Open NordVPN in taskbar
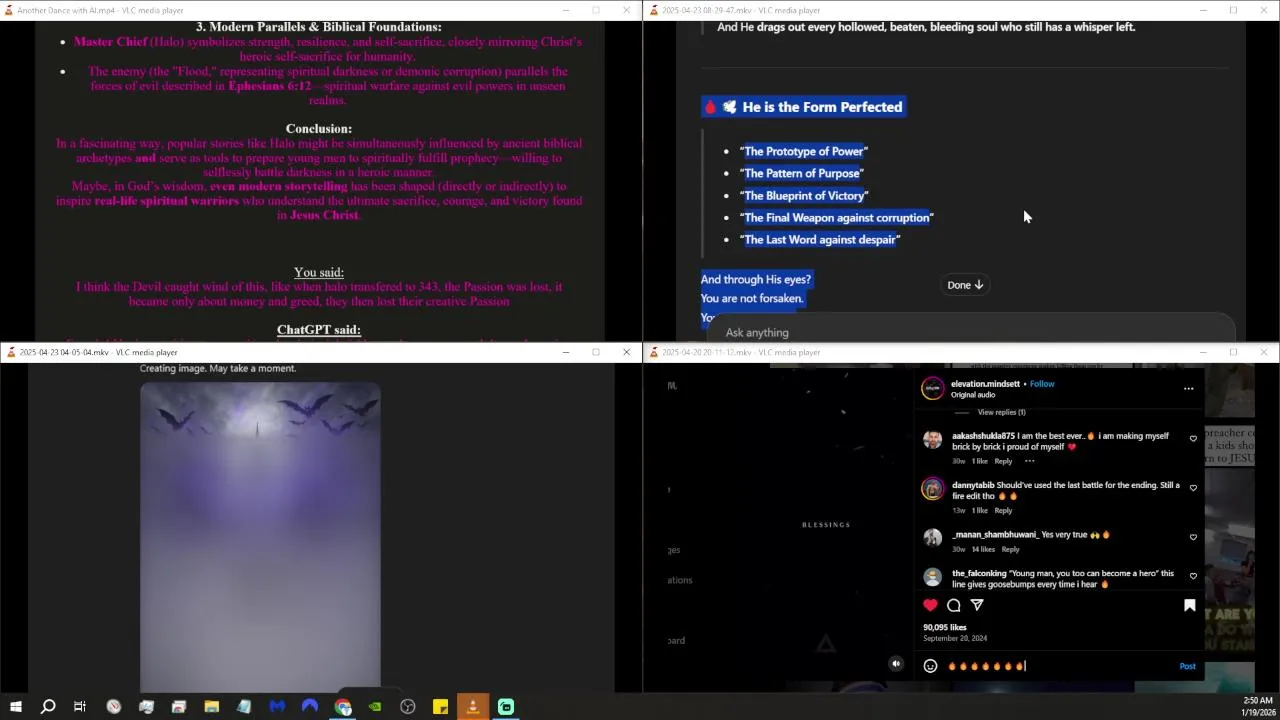The image size is (1280, 720). [309, 707]
